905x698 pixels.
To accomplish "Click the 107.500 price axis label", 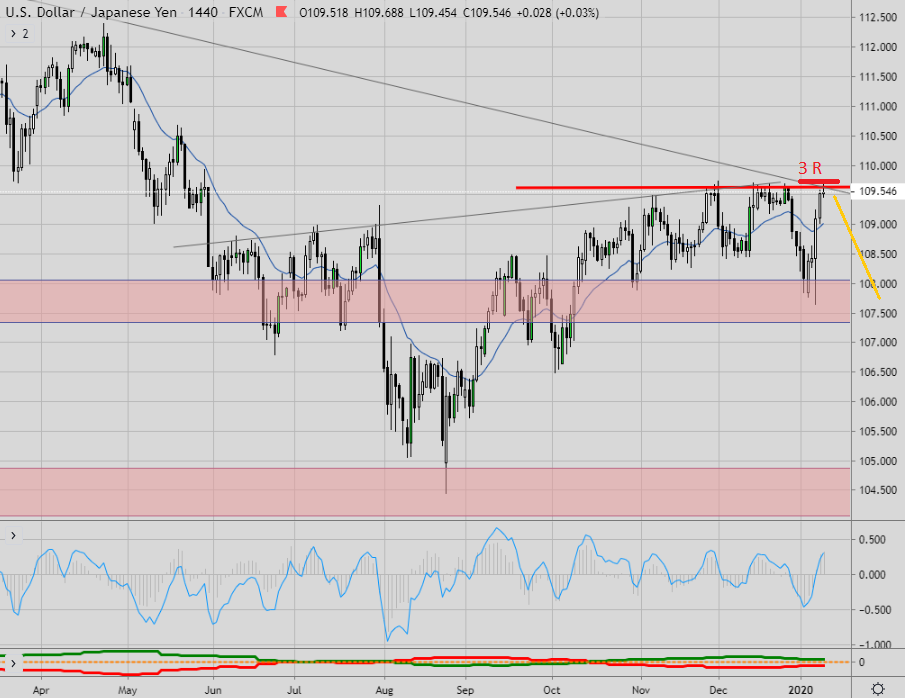I will (878, 313).
